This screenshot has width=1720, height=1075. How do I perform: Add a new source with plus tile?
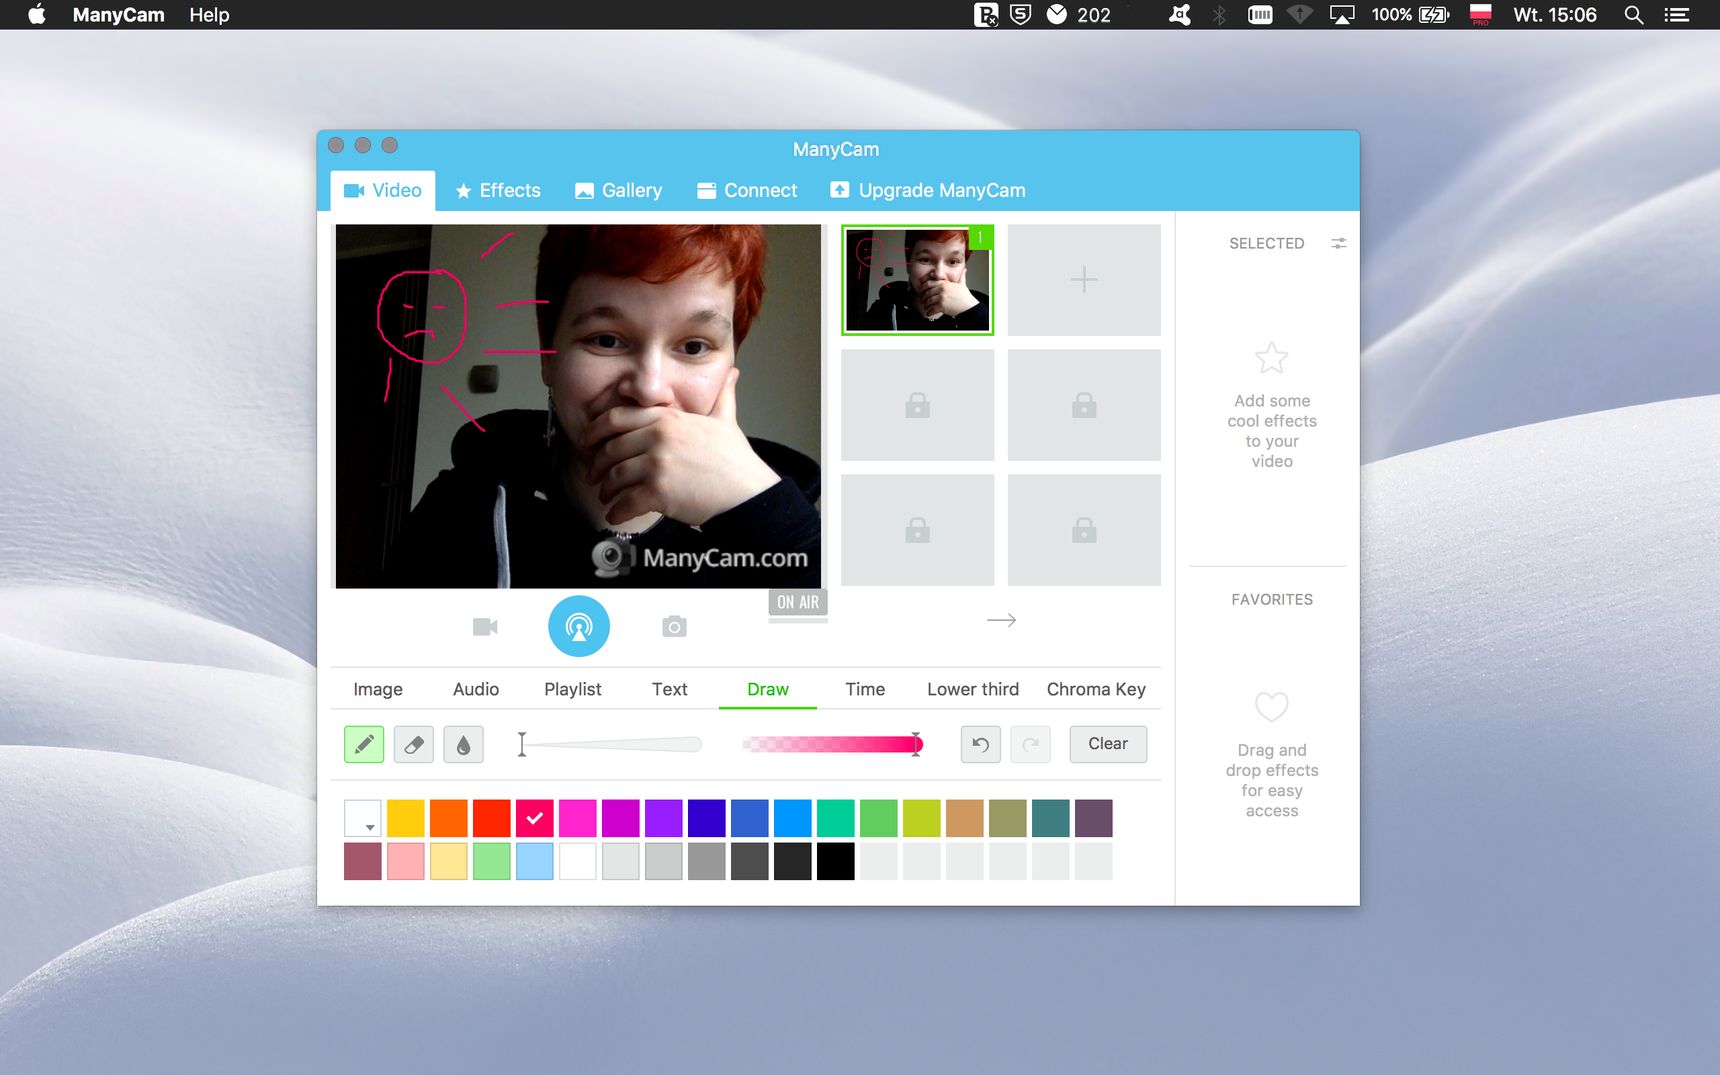tap(1084, 280)
